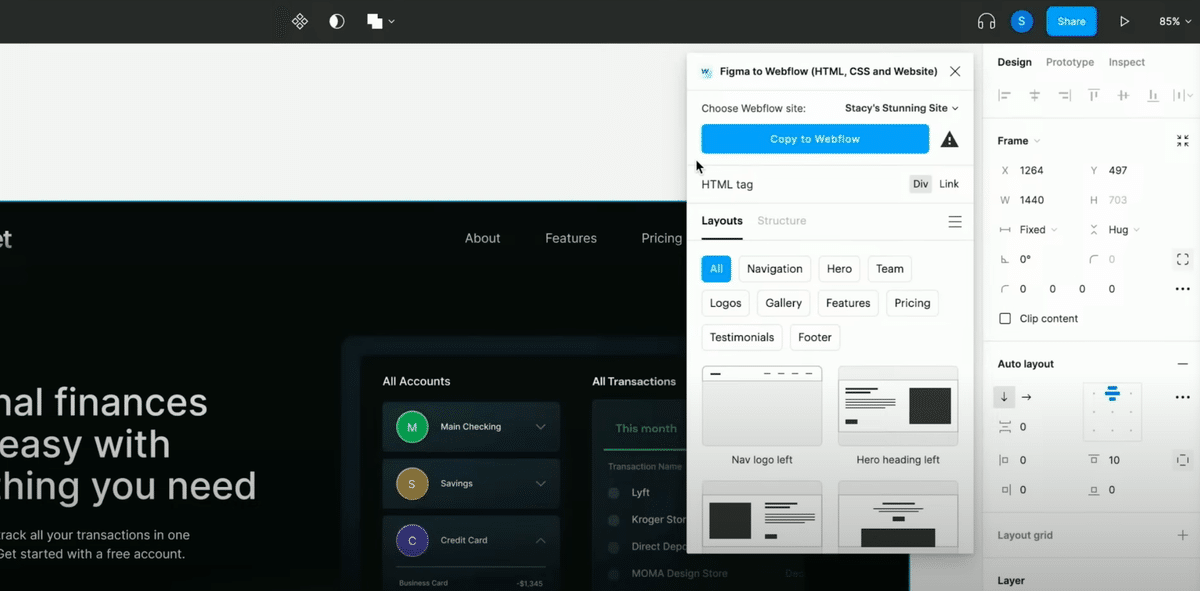Viewport: 1200px width, 591px height.
Task: Click the X position field 1264
Action: click(x=1031, y=170)
